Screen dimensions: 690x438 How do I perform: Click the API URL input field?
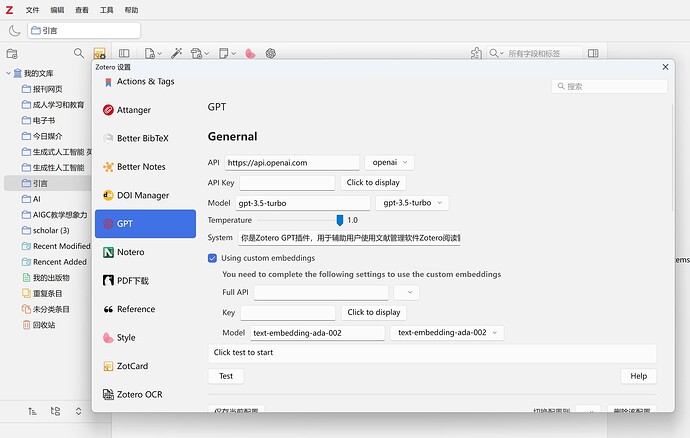(x=292, y=163)
